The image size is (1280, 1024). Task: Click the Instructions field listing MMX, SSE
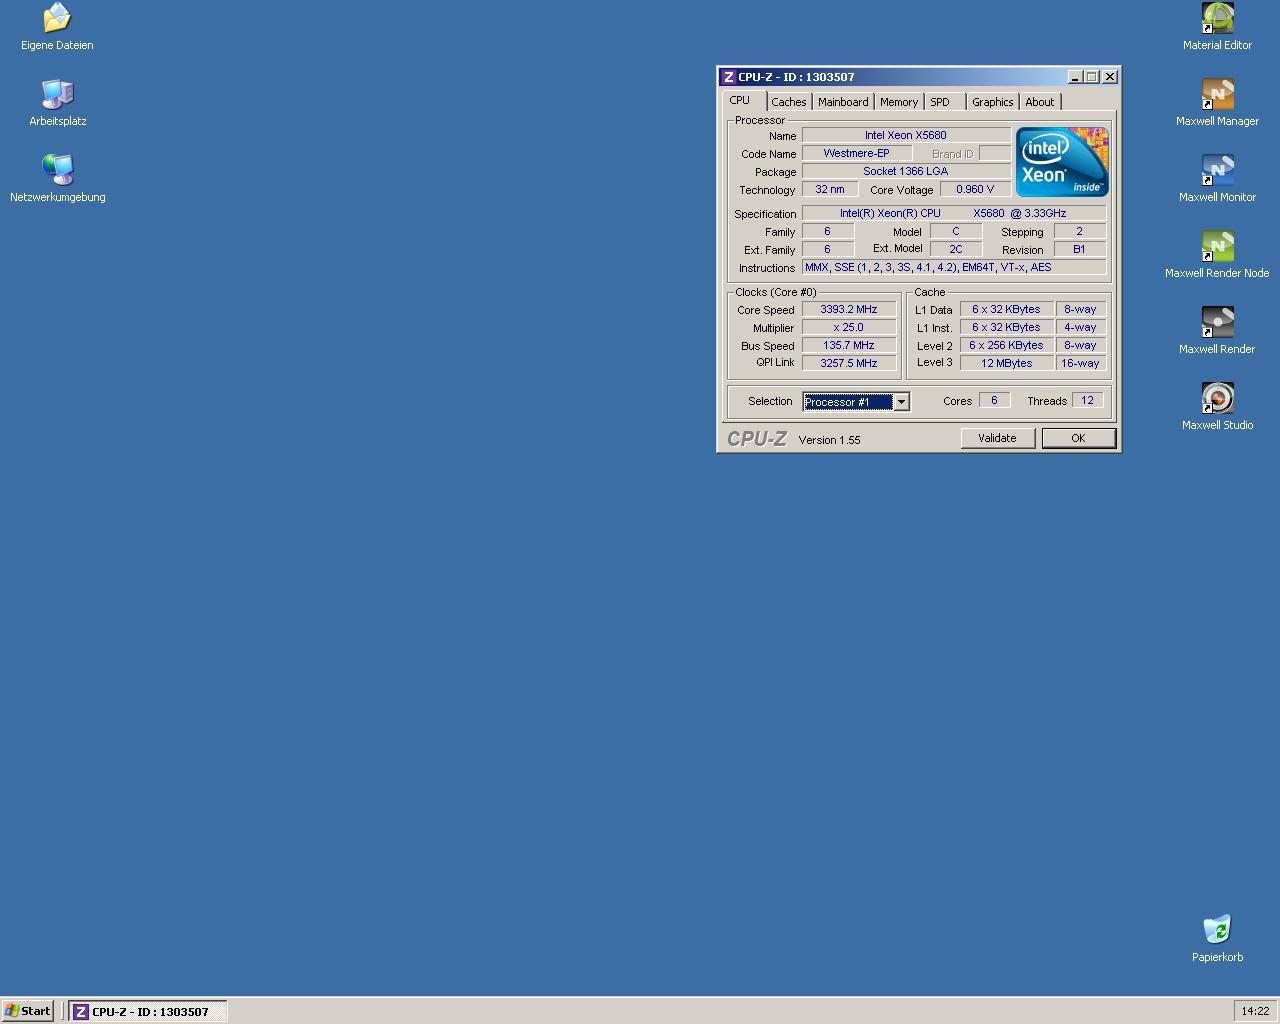(x=954, y=267)
